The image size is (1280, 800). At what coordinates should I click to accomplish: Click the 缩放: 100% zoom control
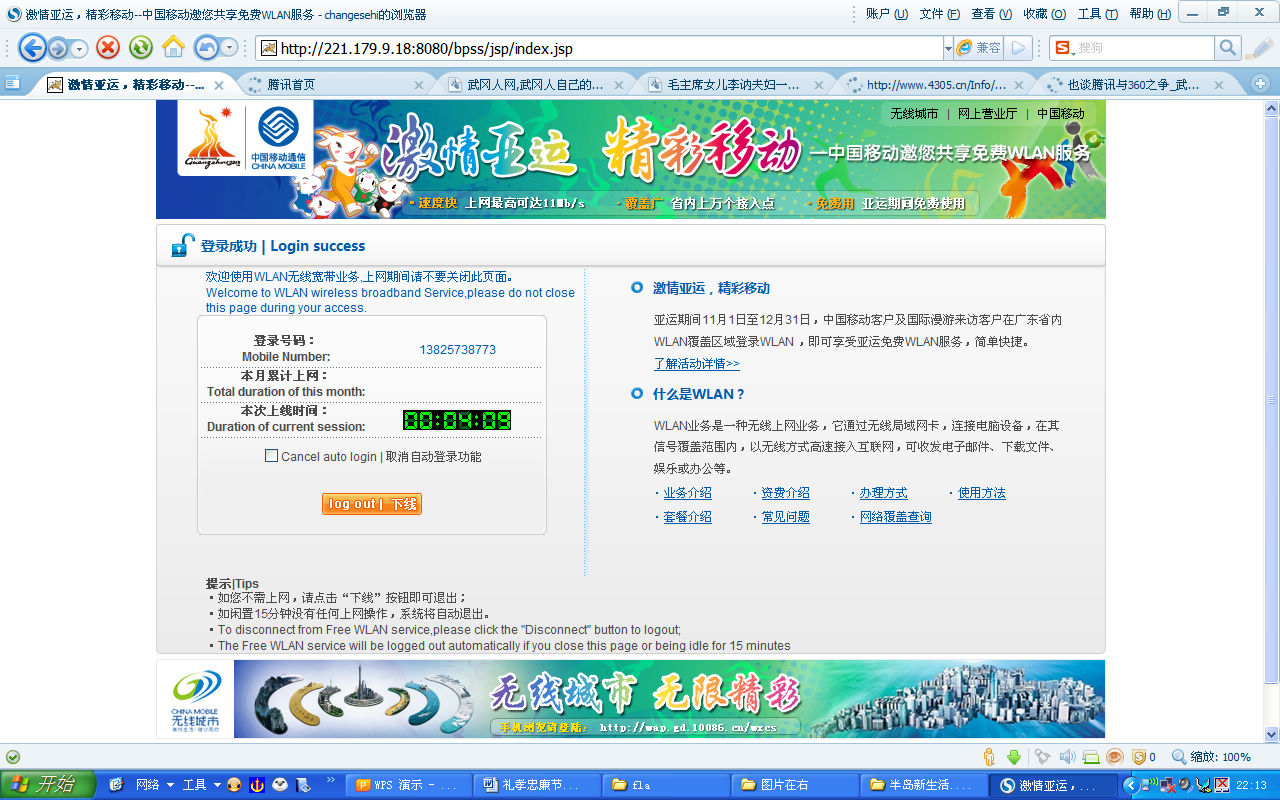(x=1212, y=757)
